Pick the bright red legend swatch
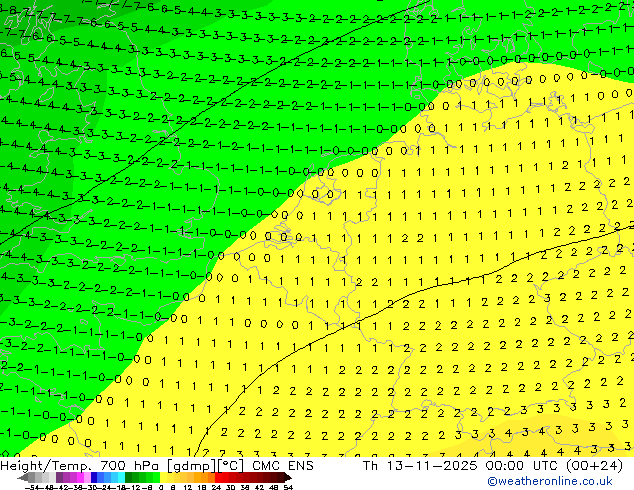This screenshot has width=634, height=490. pos(218,478)
